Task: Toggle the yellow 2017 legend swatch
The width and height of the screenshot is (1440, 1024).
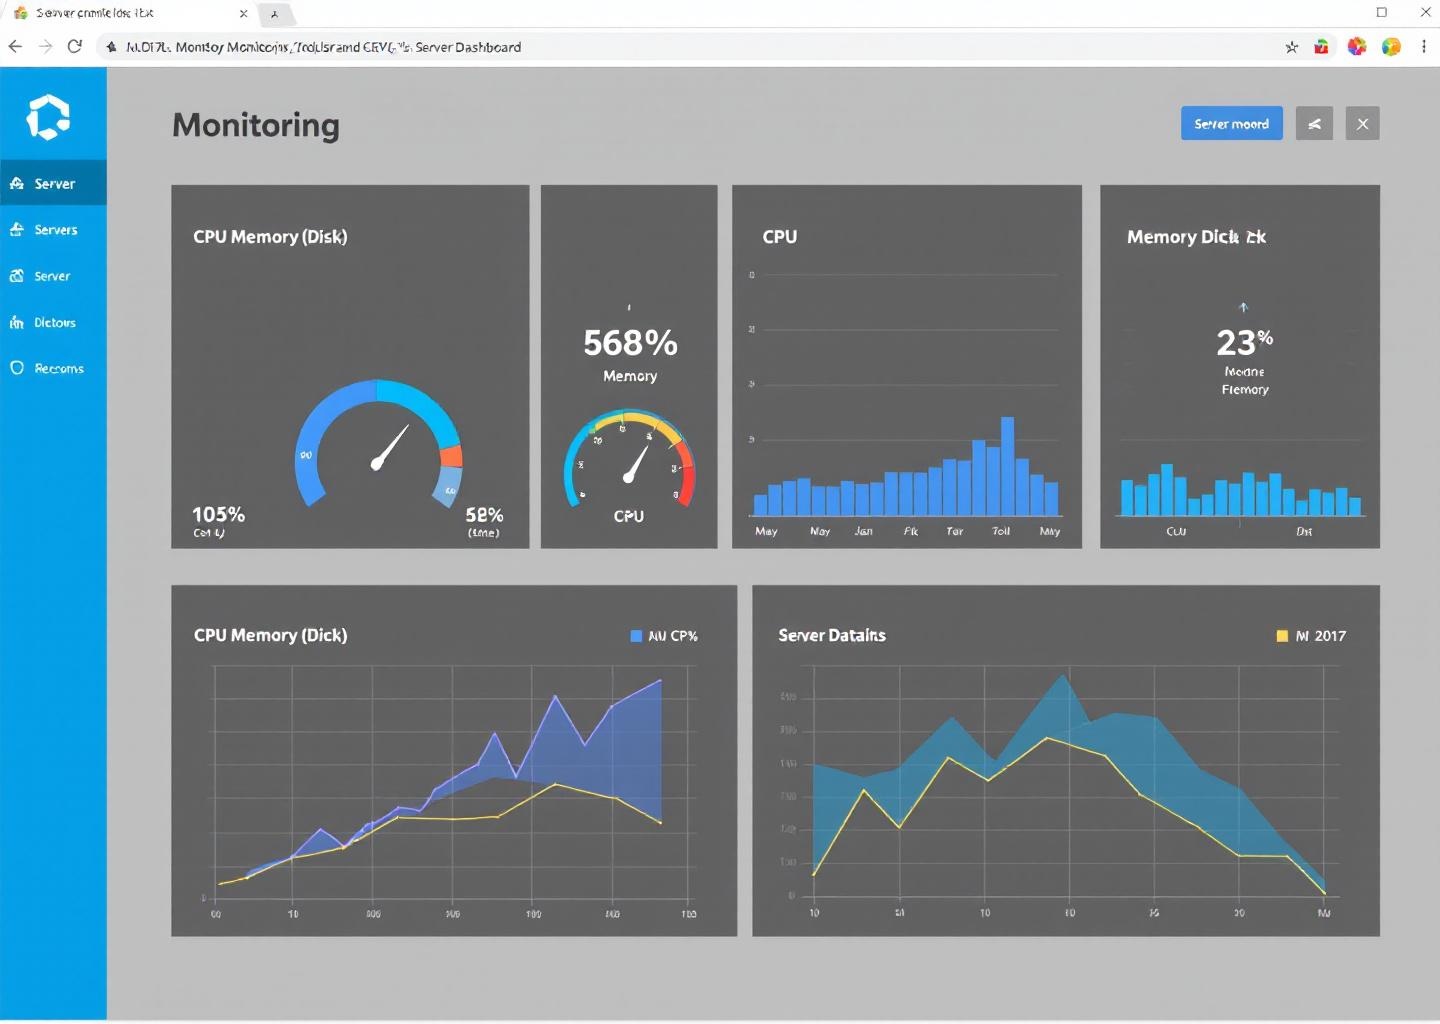Action: click(1282, 636)
